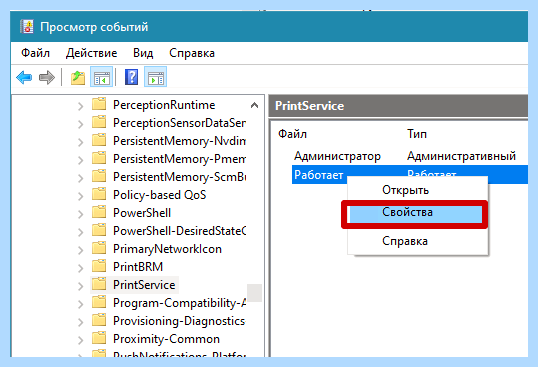538x367 pixels.
Task: Click the PrintService folder icon
Action: pos(99,284)
